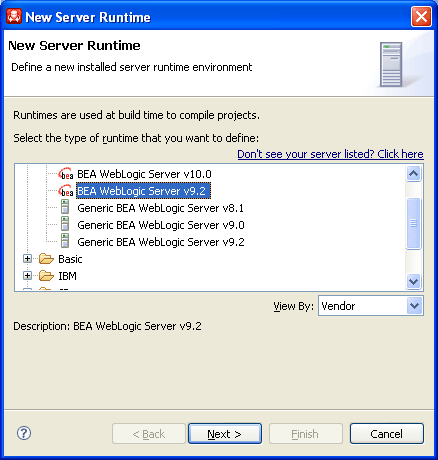
Task: Click the Cancel button
Action: tap(387, 434)
